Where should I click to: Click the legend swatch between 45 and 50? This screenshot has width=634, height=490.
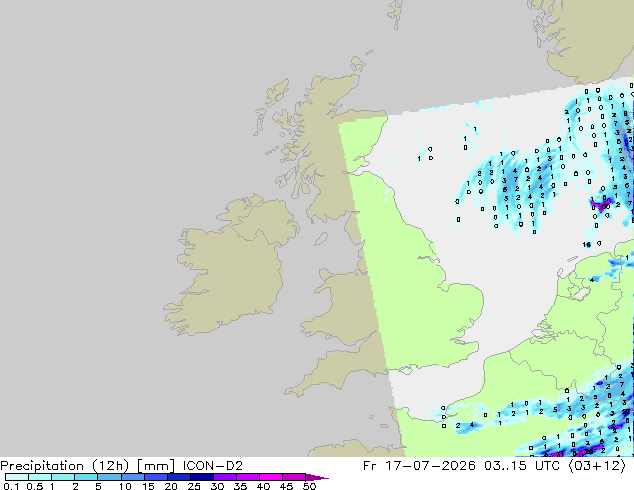(x=294, y=477)
